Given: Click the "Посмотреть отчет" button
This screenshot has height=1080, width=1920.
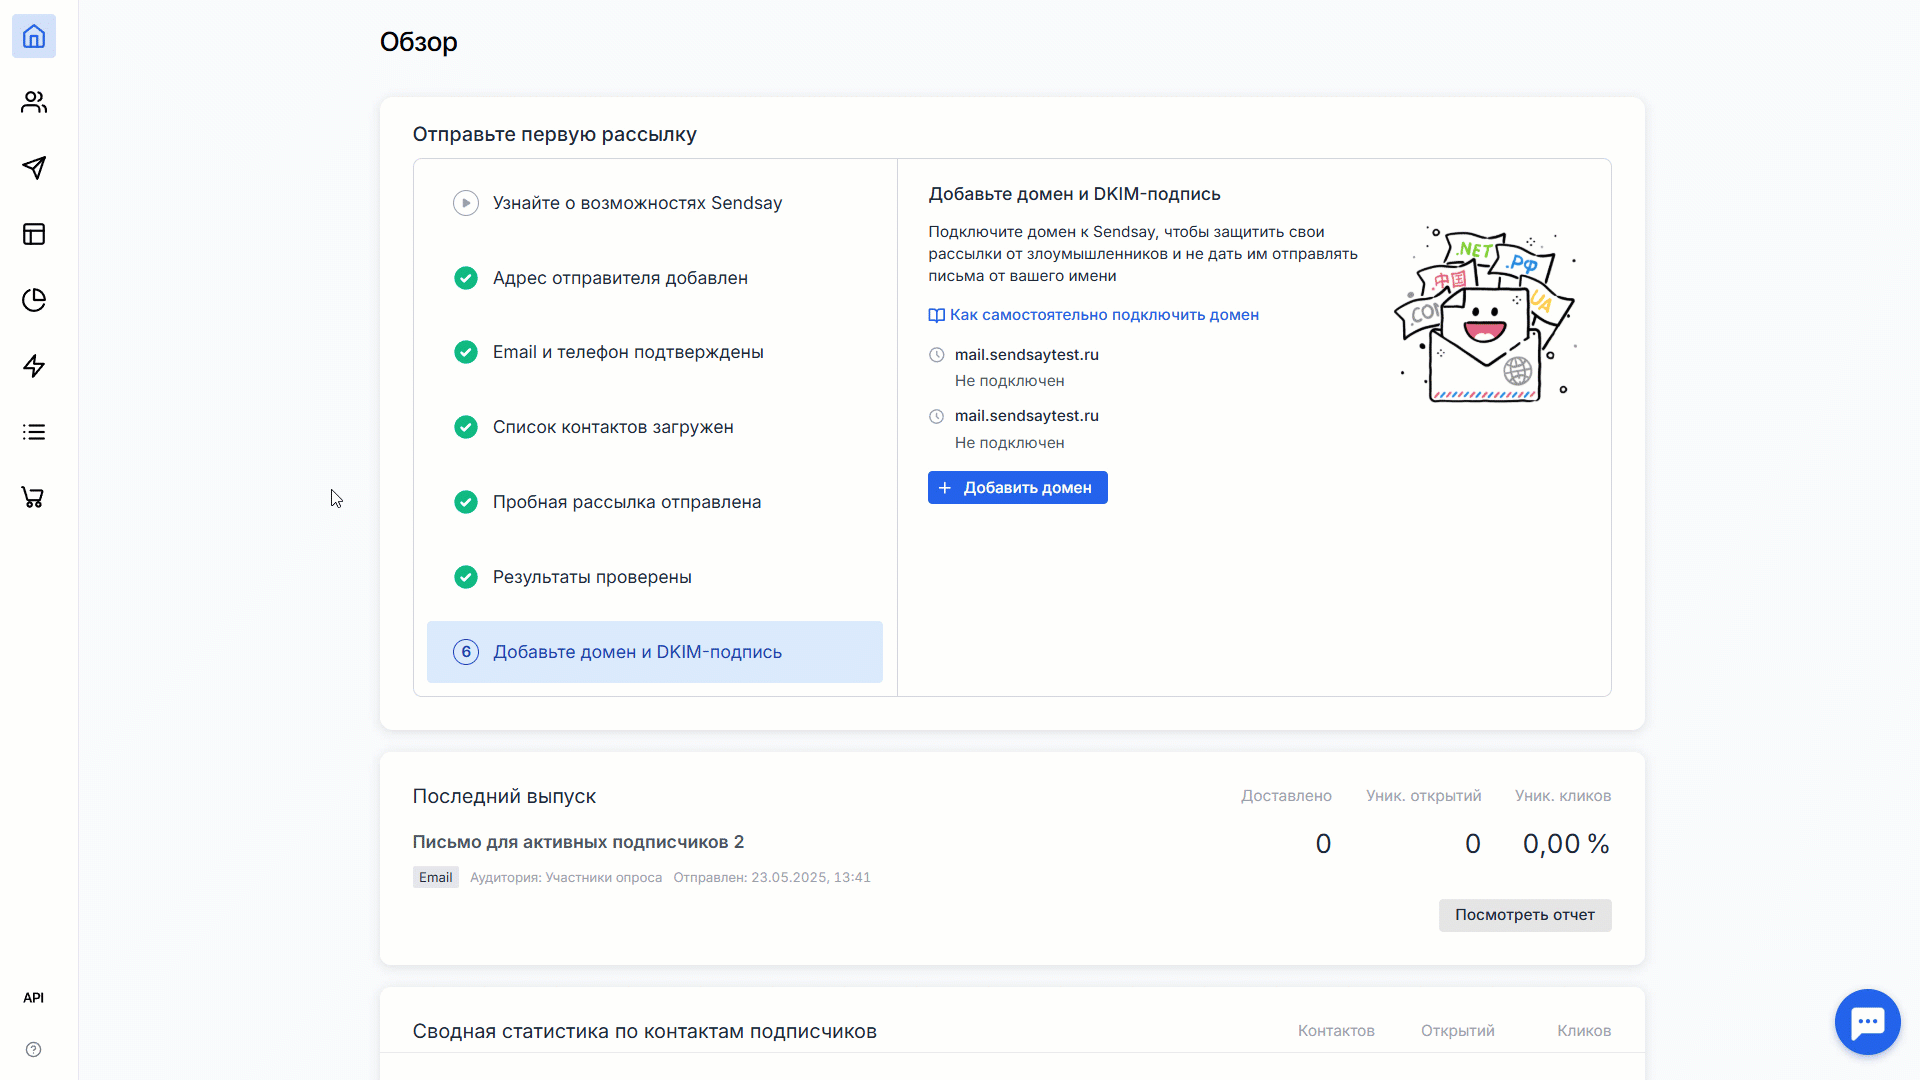Looking at the screenshot, I should (x=1524, y=915).
